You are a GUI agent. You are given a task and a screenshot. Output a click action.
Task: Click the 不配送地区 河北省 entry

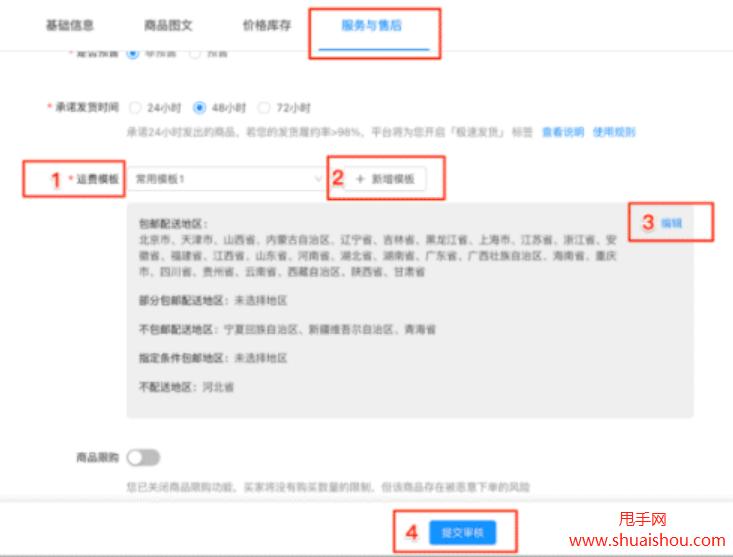coord(219,386)
